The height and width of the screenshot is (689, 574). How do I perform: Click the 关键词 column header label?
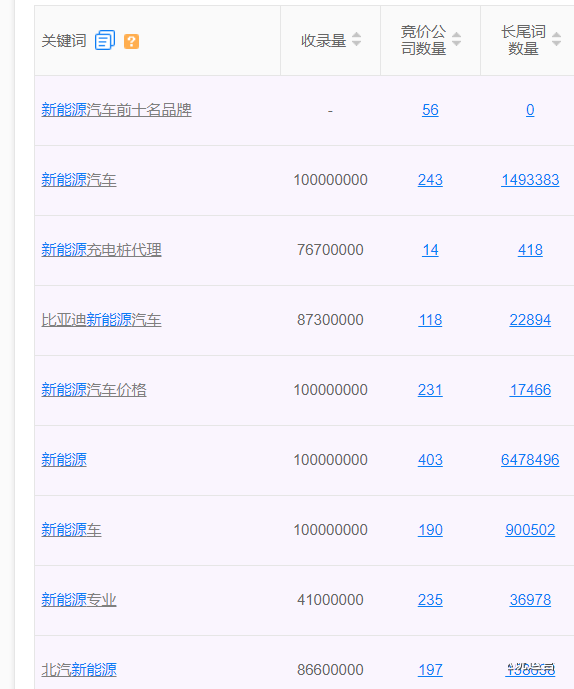(x=64, y=41)
